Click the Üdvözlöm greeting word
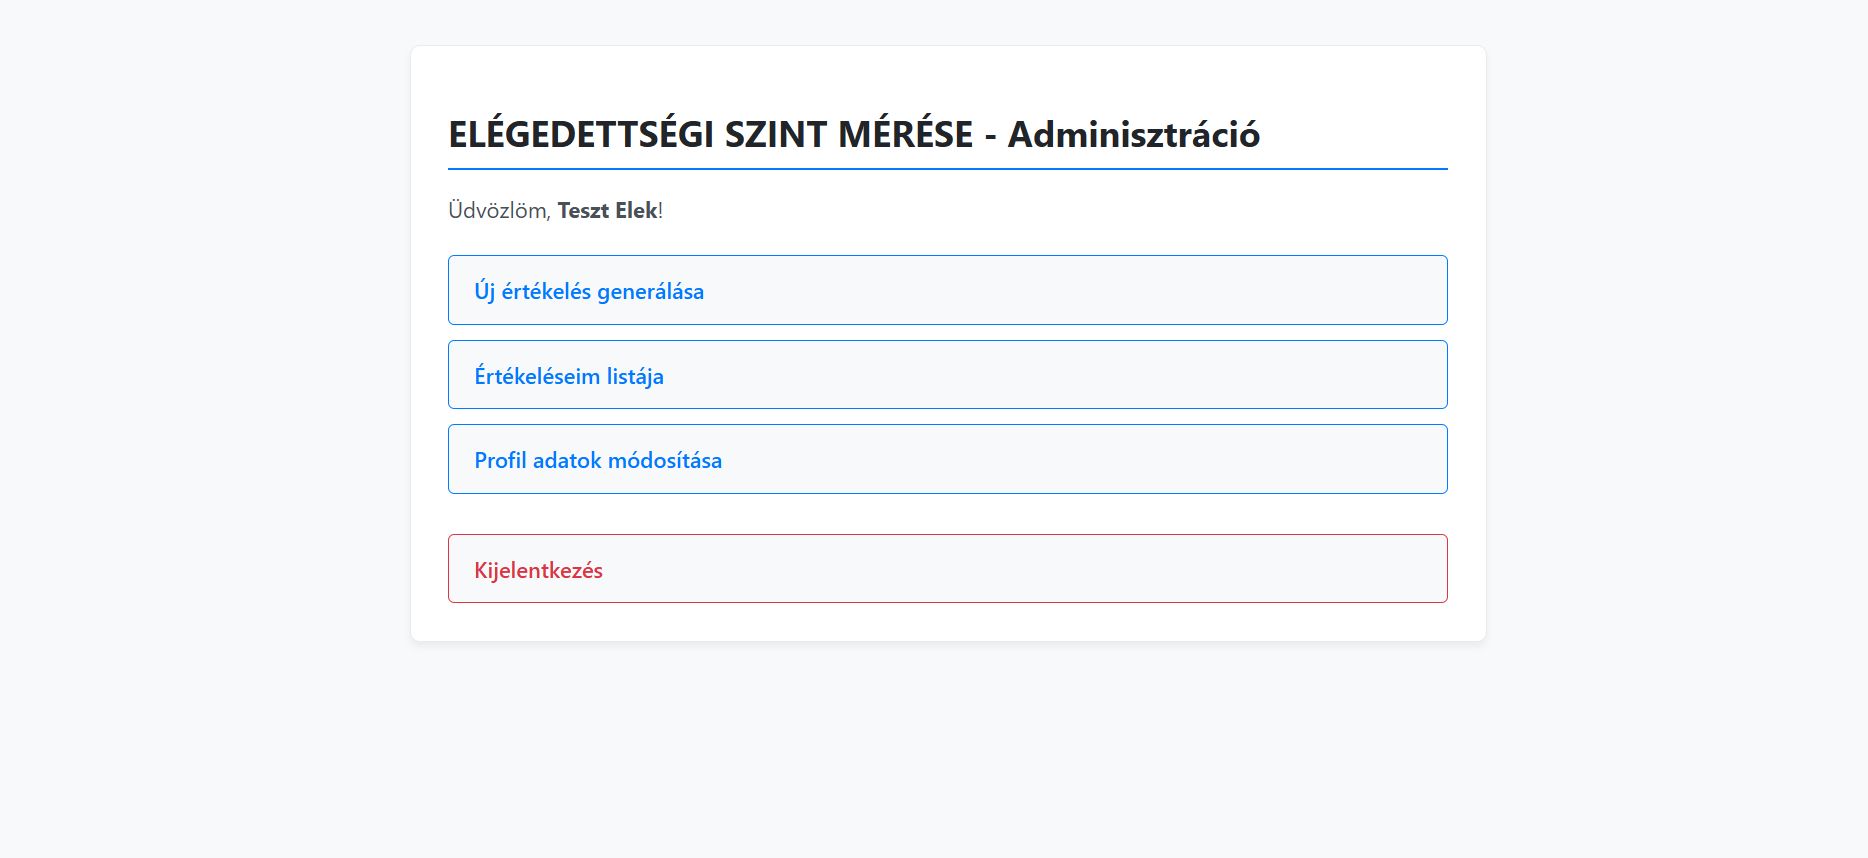The width and height of the screenshot is (1868, 858). [497, 211]
